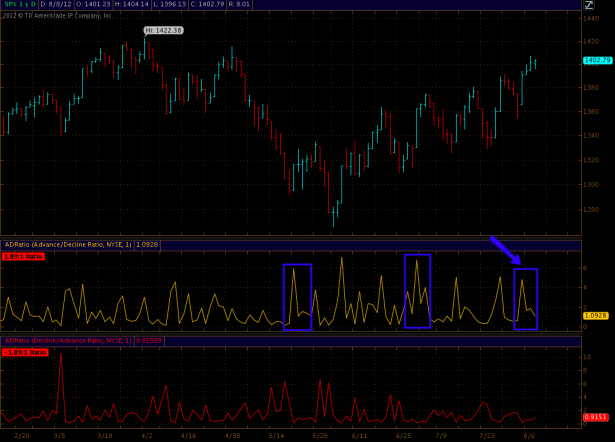Select the Advance/Decline Ratio study title
The image size is (615, 442).
point(68,245)
